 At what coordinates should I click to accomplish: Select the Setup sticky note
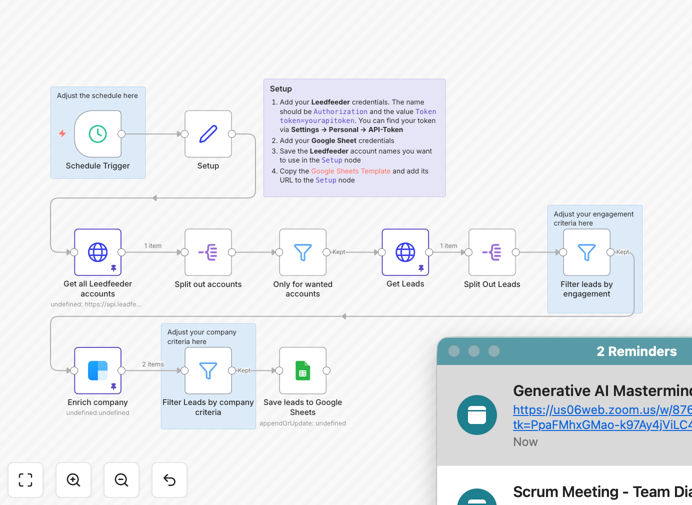354,138
